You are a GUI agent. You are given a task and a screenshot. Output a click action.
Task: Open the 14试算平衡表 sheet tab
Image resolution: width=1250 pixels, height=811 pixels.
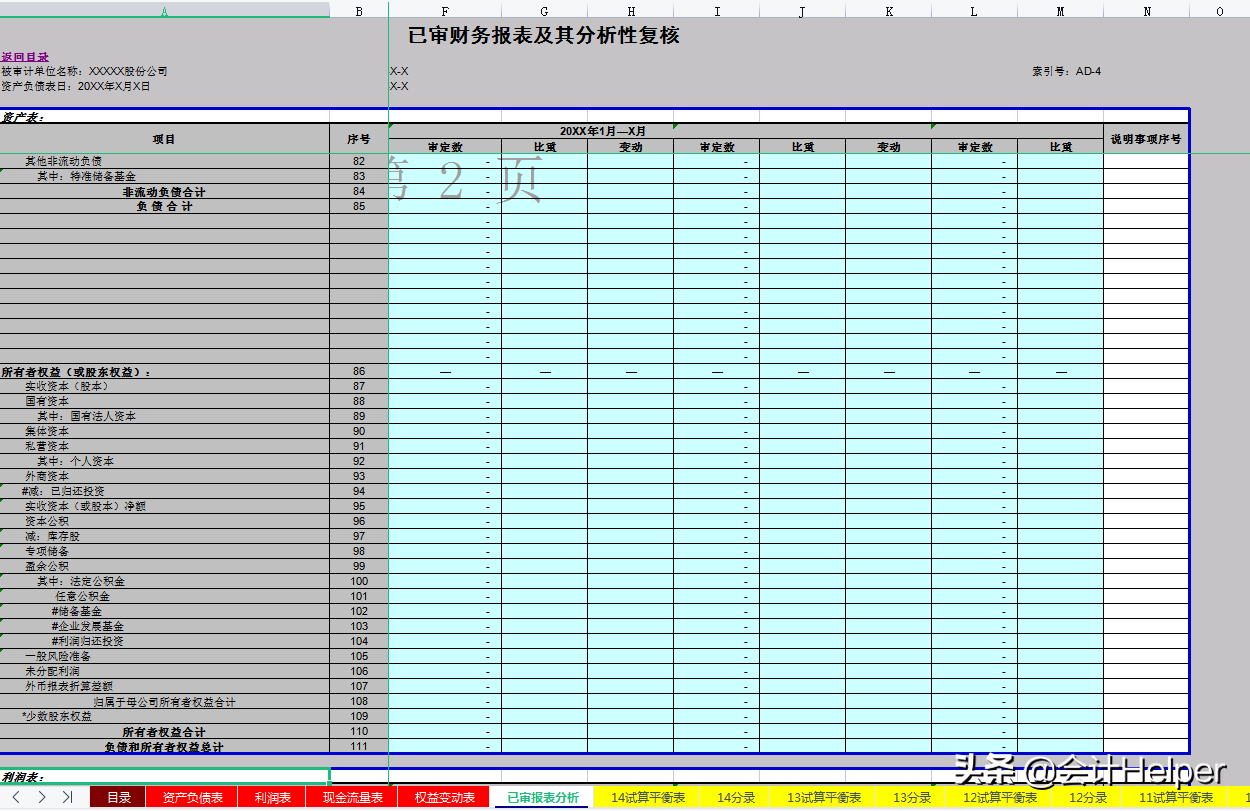648,797
